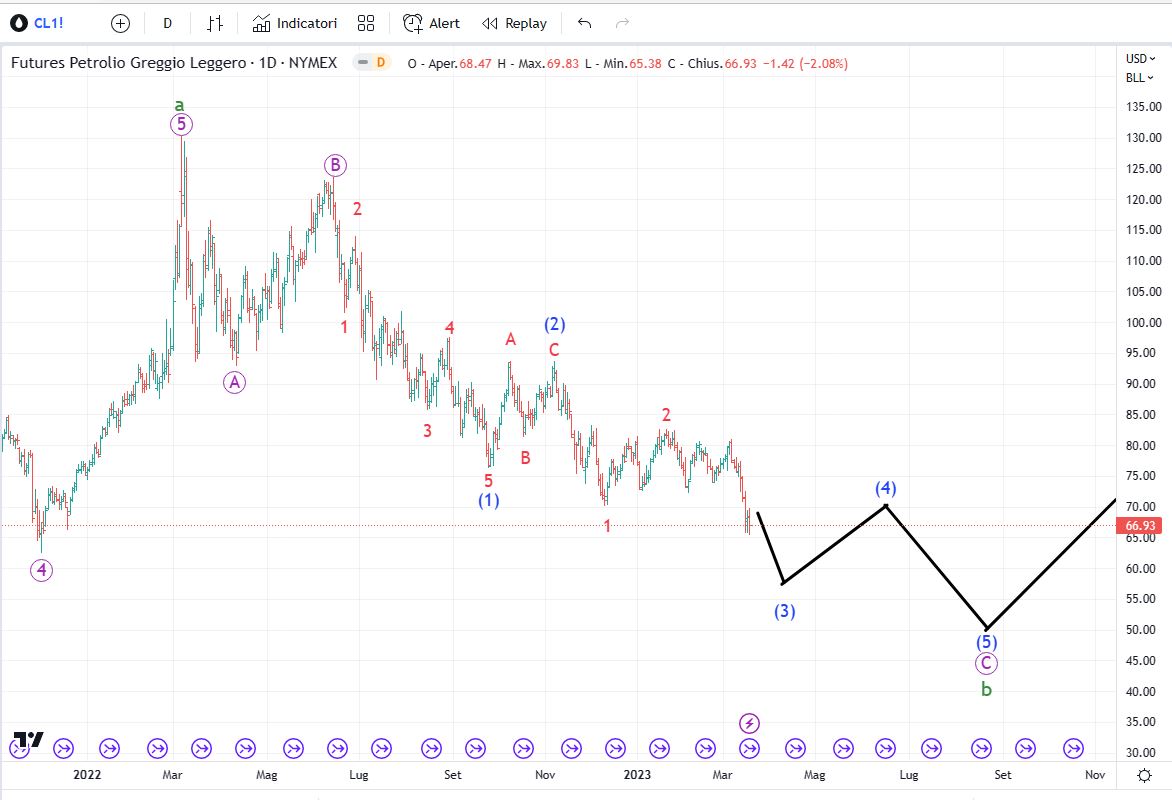The width and height of the screenshot is (1172, 800).
Task: Open the Indicatori menu
Action: click(x=295, y=24)
